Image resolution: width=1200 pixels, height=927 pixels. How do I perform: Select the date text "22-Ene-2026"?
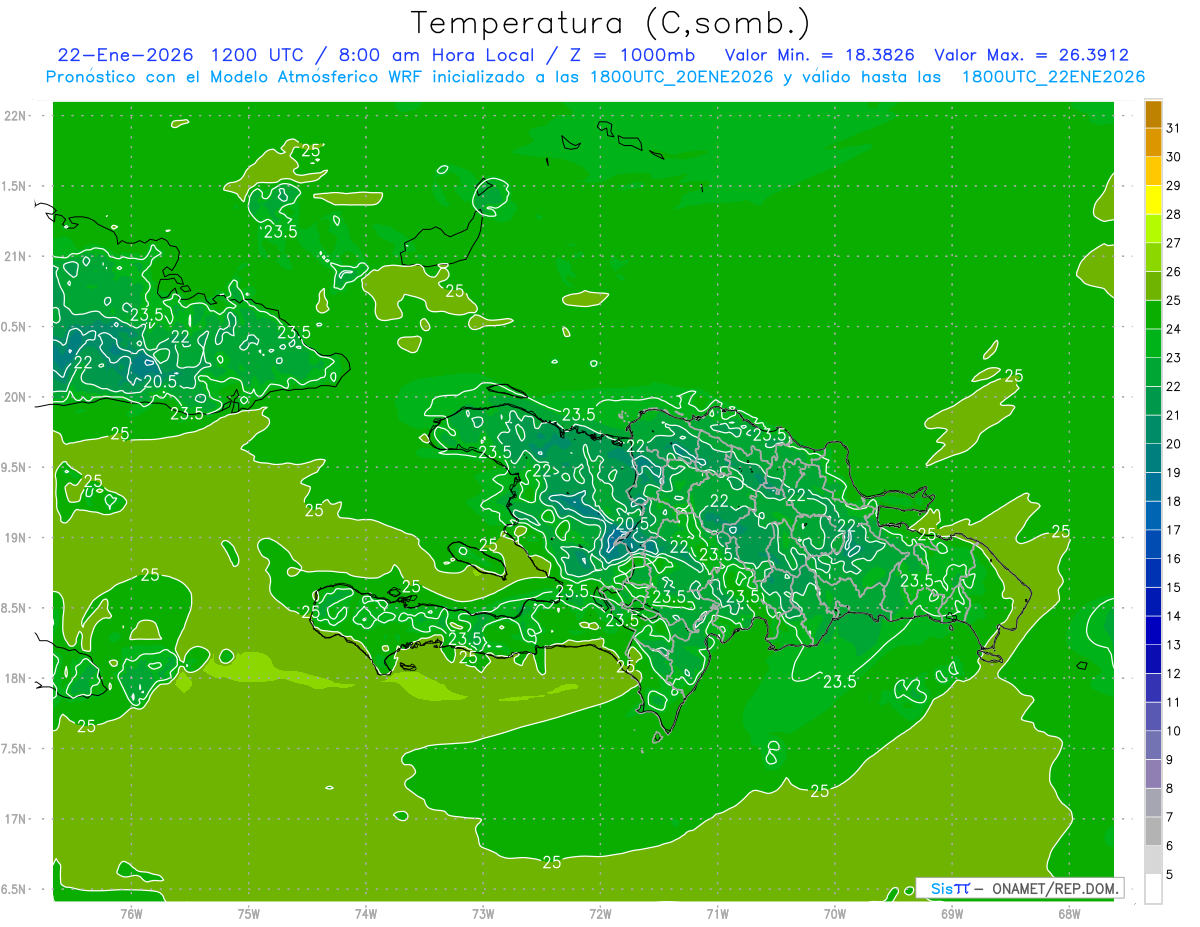click(x=124, y=55)
